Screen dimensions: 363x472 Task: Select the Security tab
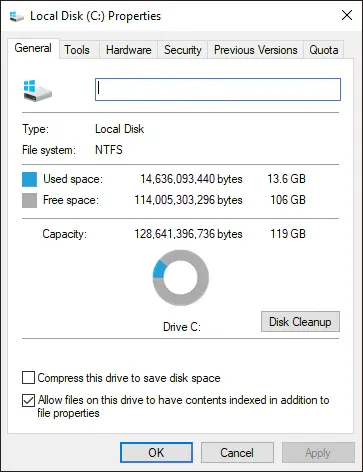[183, 50]
